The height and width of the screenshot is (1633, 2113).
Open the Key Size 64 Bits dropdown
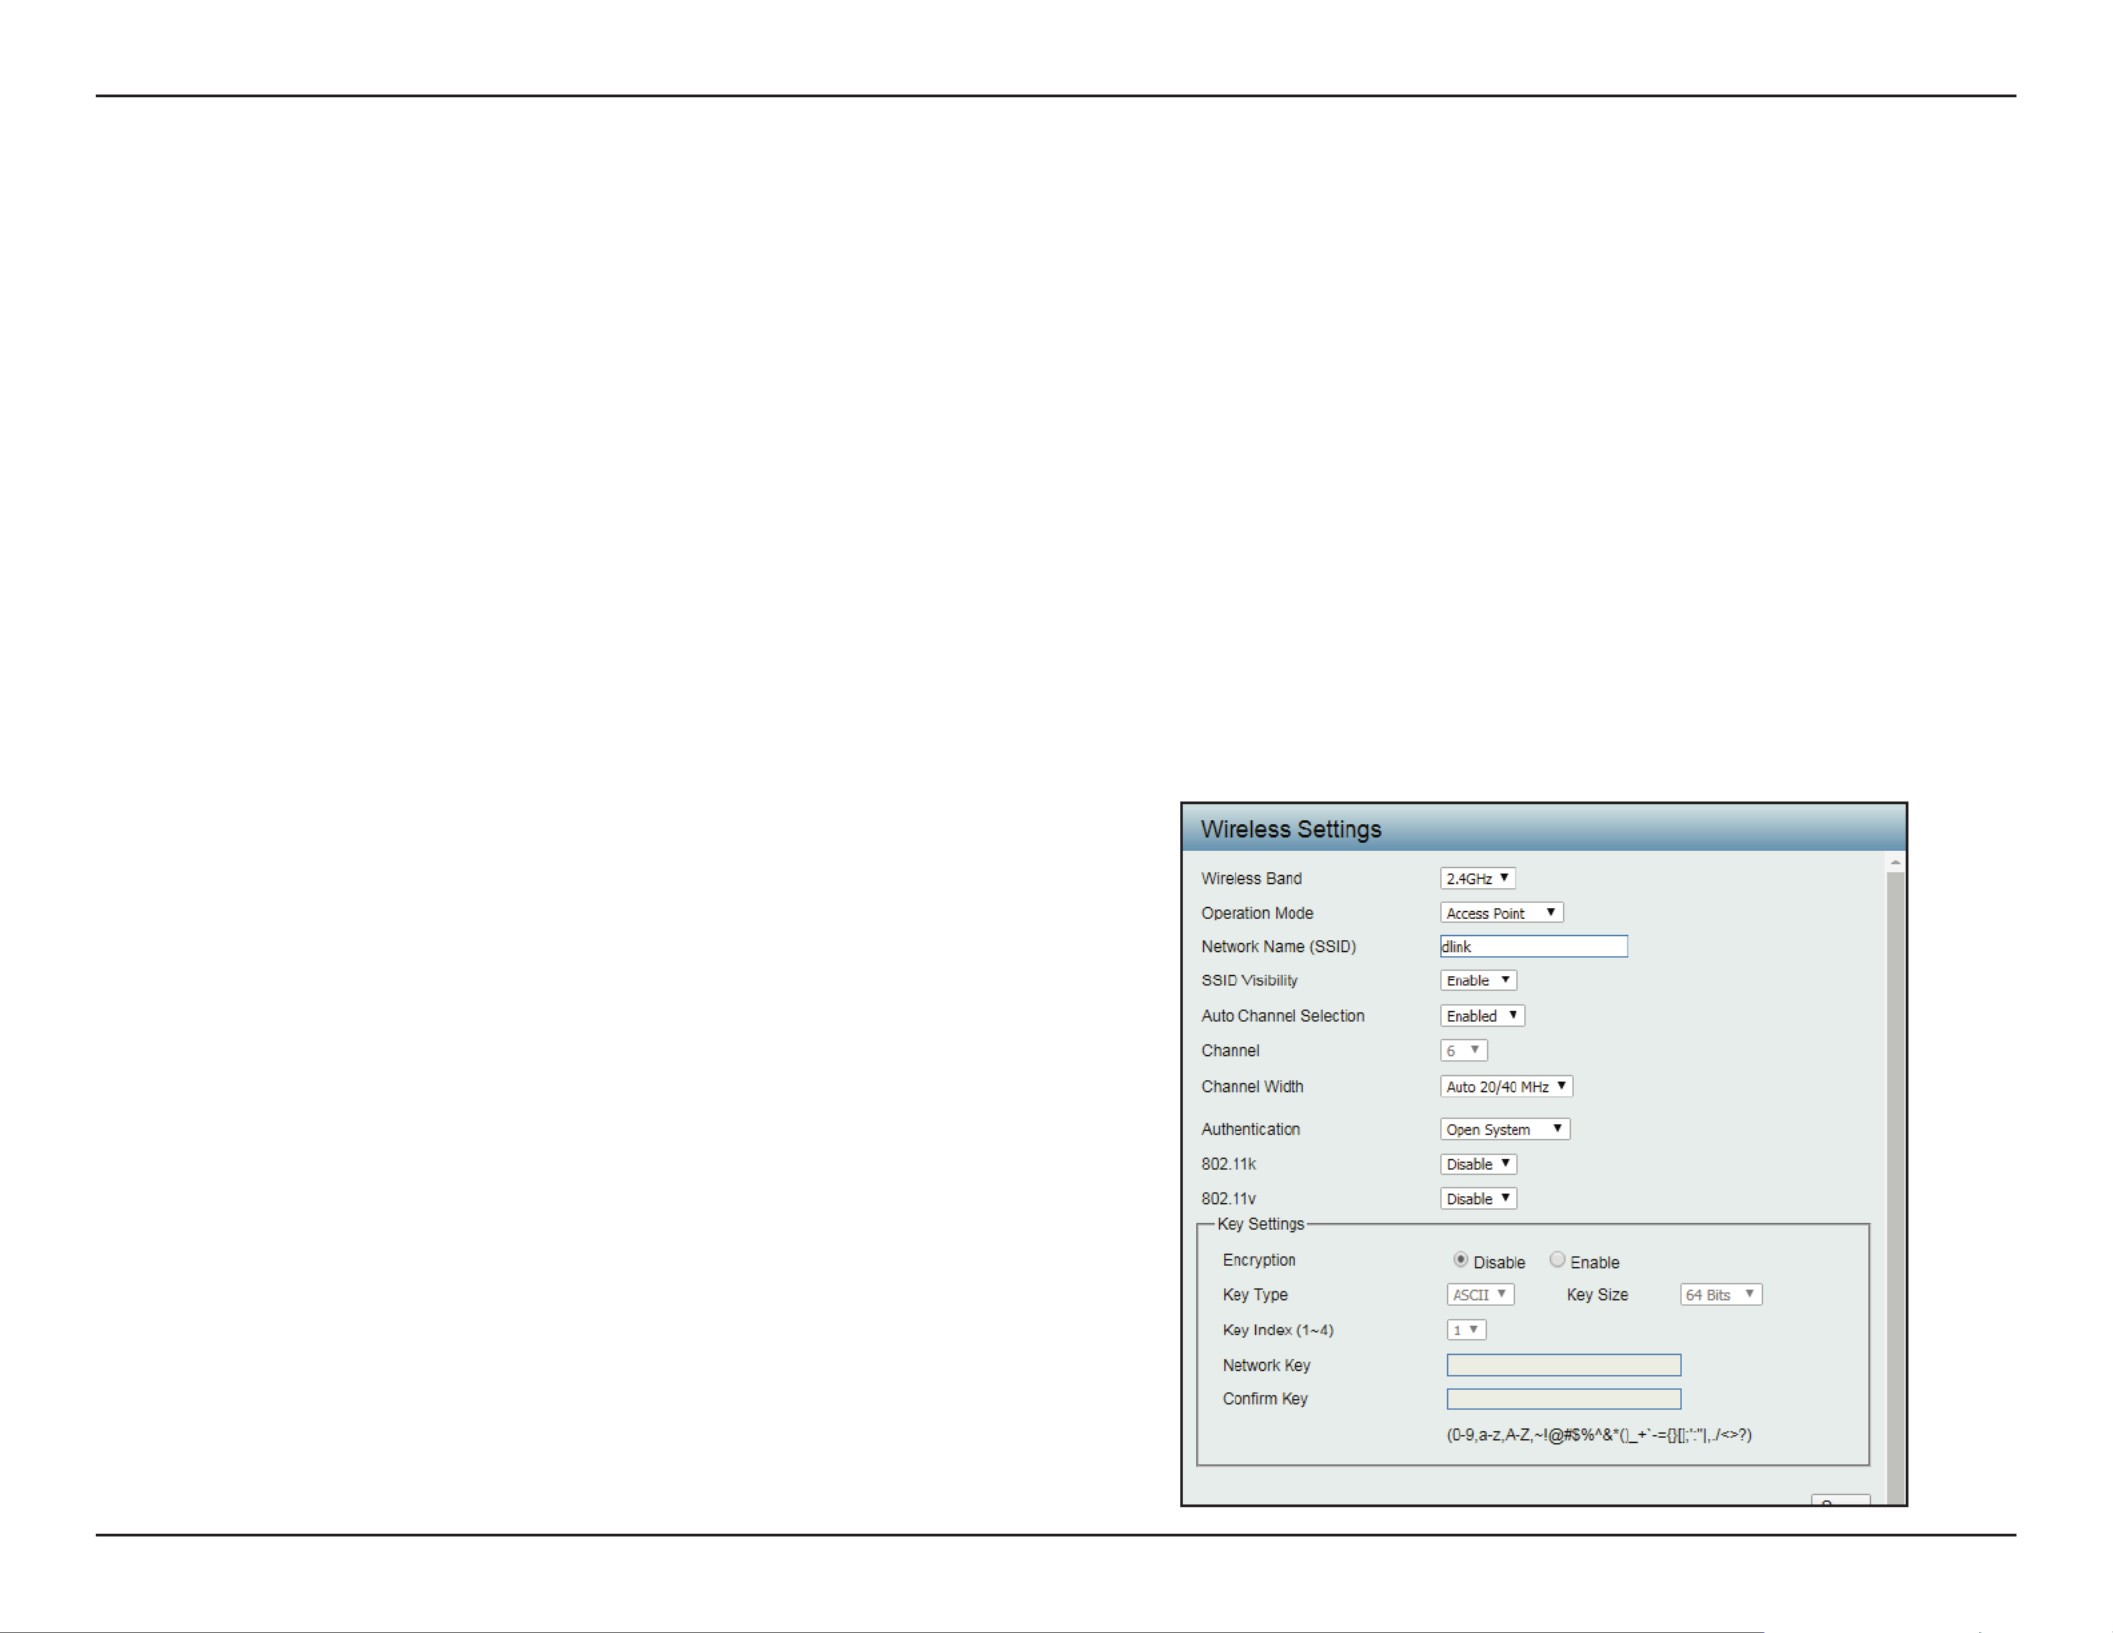pyautogui.click(x=1721, y=1294)
